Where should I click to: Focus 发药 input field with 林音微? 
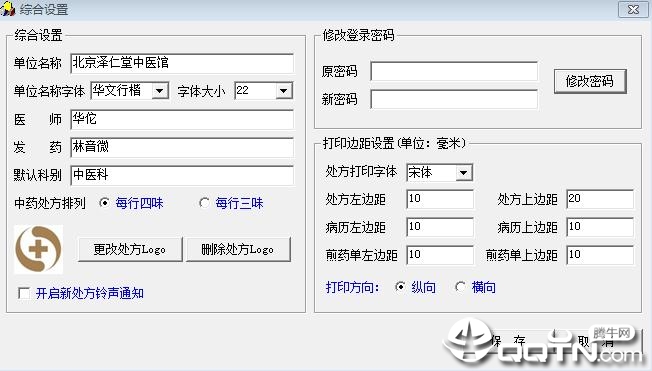coord(182,147)
